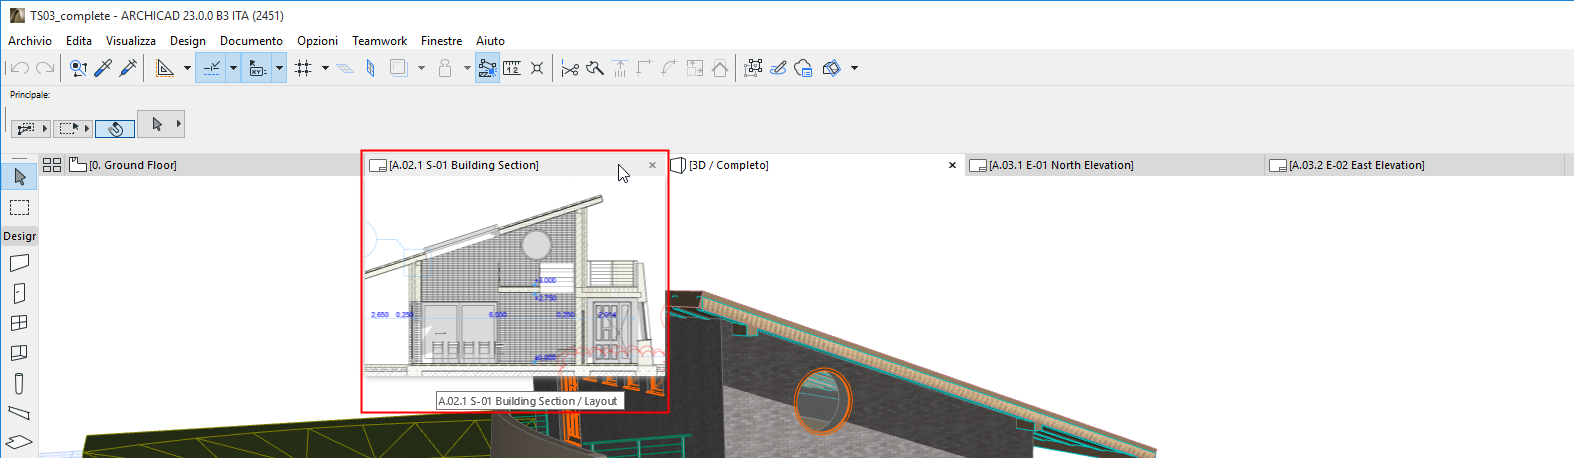The height and width of the screenshot is (458, 1574).
Task: Open the Aiuto menu
Action: [490, 41]
